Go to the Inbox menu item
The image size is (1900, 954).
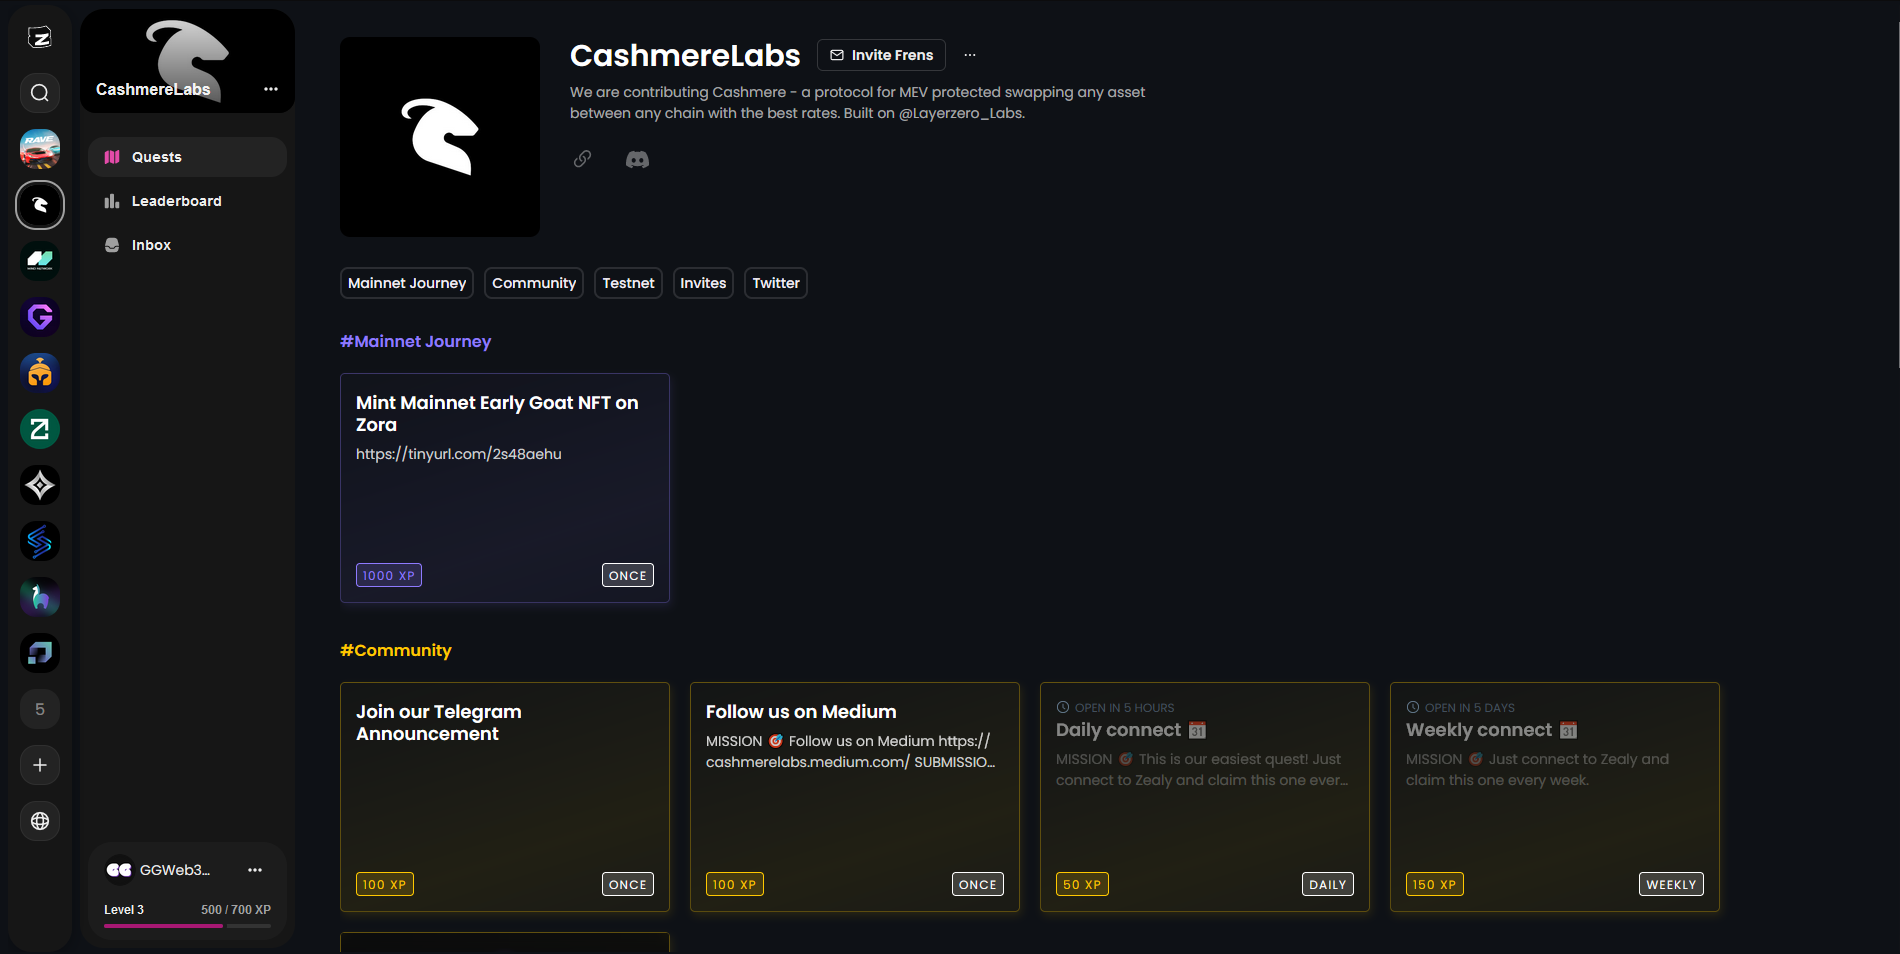[x=151, y=245]
